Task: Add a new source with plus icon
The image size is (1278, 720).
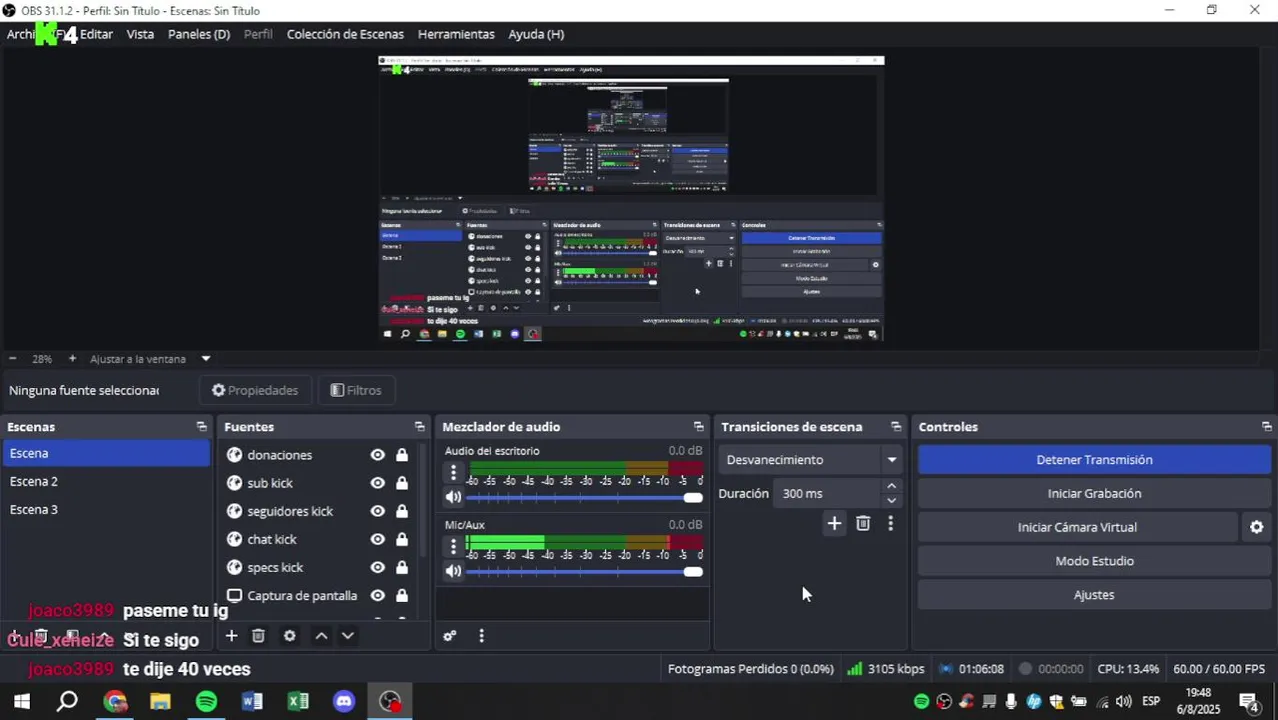Action: [x=231, y=636]
